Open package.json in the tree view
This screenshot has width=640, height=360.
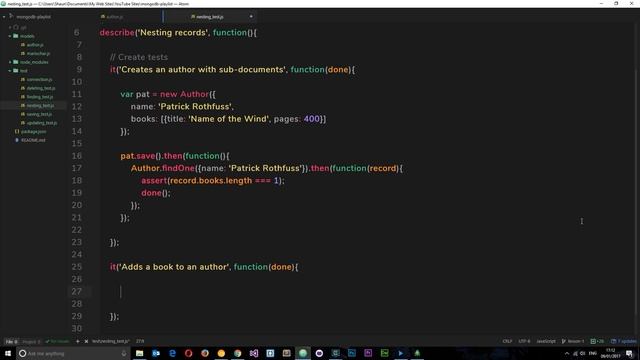pyautogui.click(x=33, y=131)
